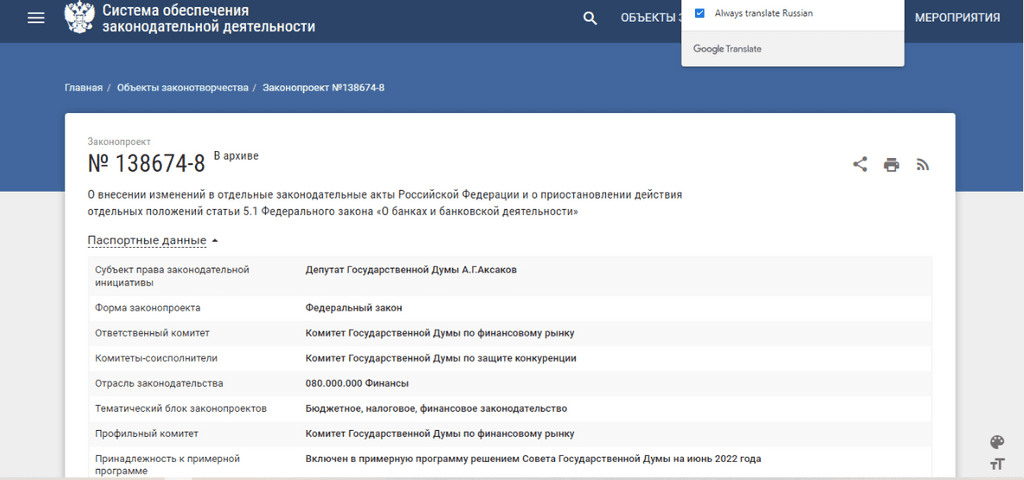Open the ОБЪЕКТЫ menu item
This screenshot has width=1024, height=480.
click(650, 18)
